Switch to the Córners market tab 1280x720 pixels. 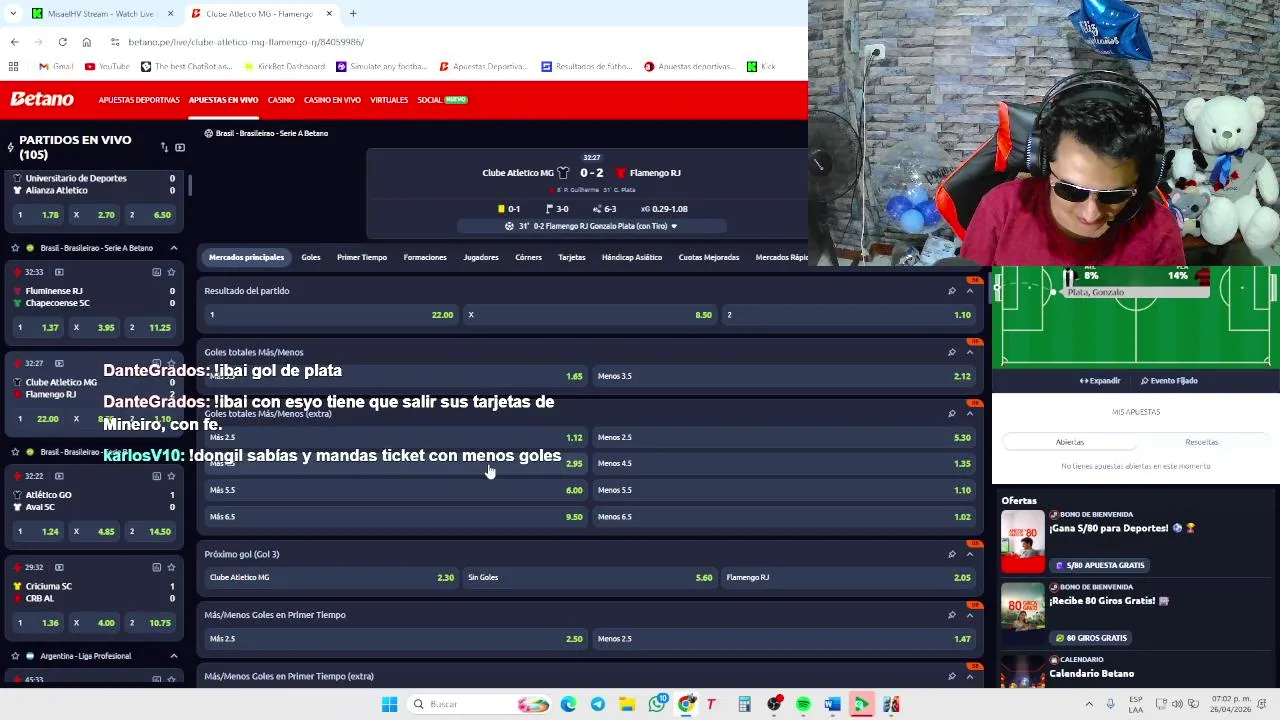click(x=528, y=257)
